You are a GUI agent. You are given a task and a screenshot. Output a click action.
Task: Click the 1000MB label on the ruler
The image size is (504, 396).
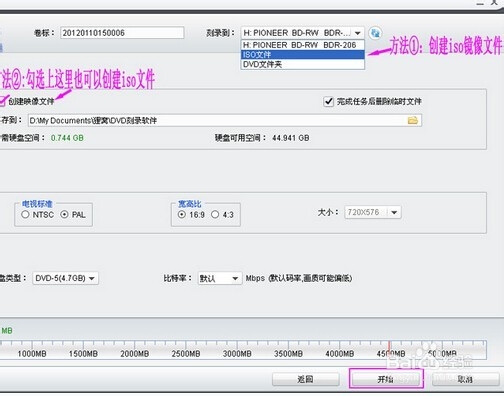(x=32, y=354)
